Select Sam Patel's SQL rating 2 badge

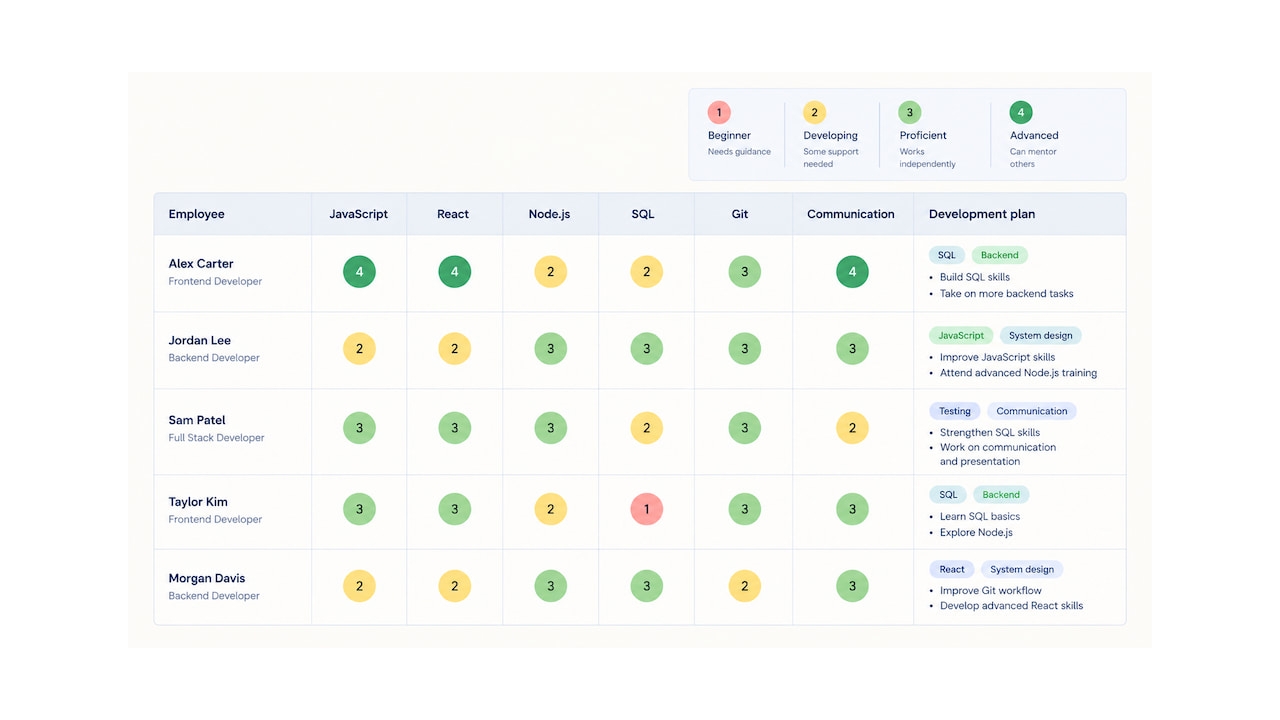click(x=646, y=428)
